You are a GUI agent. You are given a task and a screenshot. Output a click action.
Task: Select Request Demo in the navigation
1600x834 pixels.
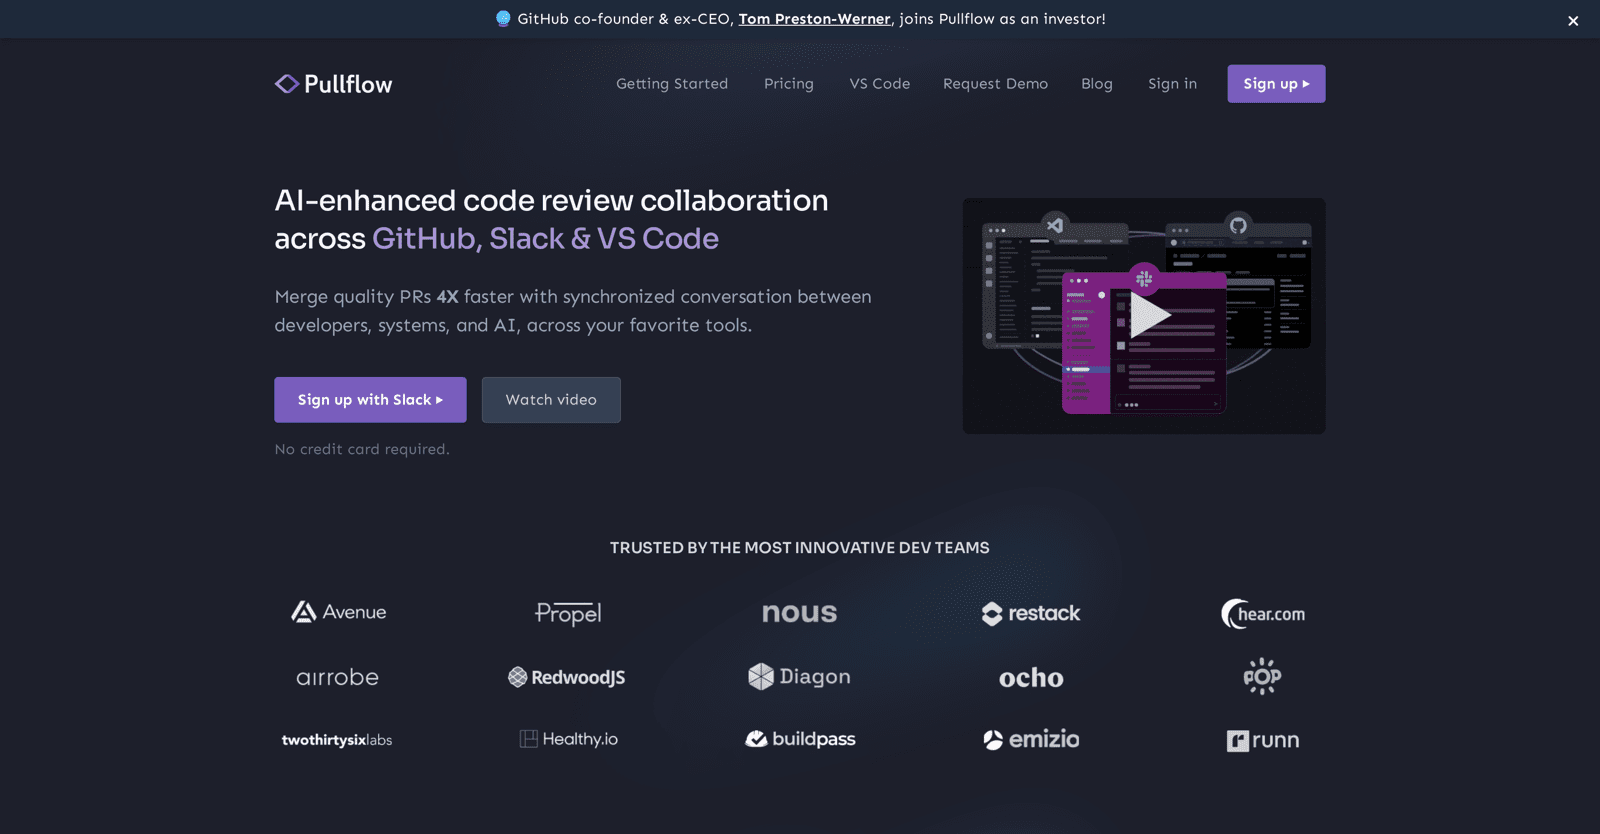pos(995,84)
